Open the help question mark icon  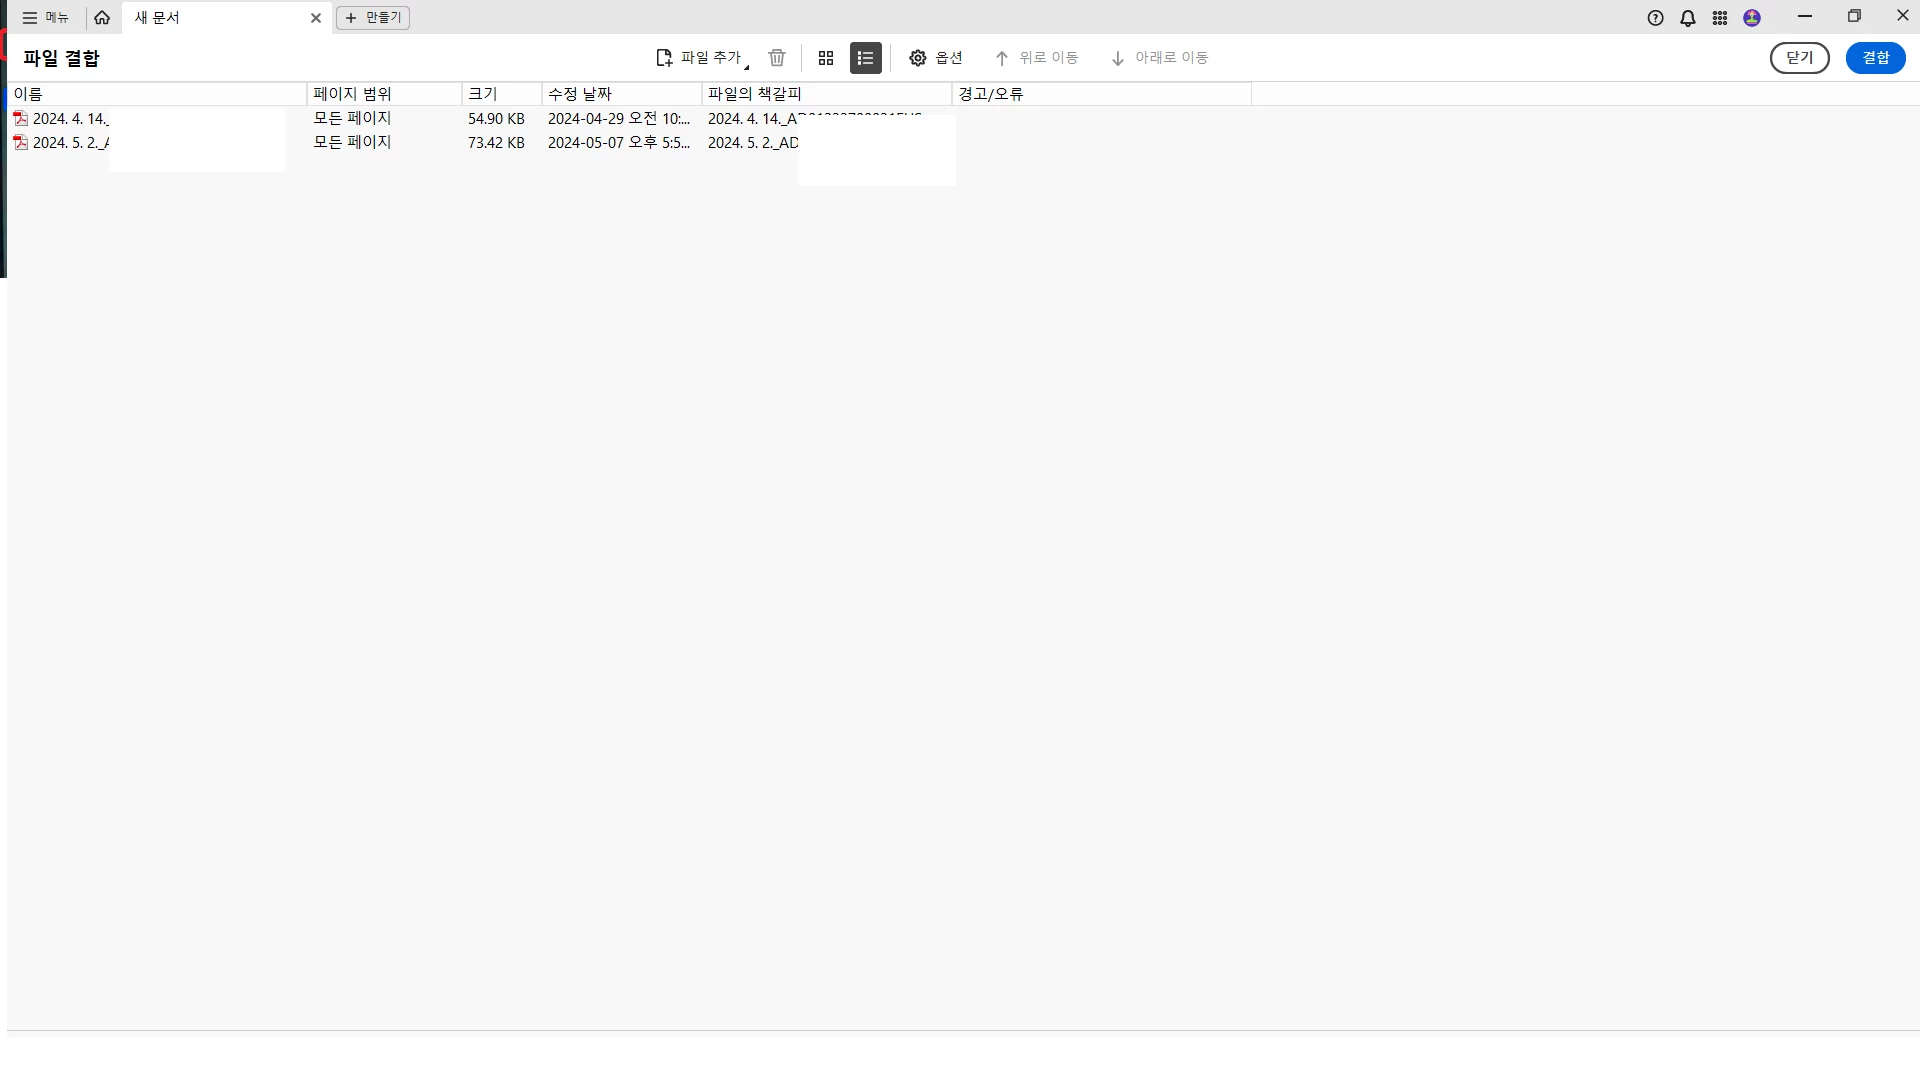coord(1656,18)
